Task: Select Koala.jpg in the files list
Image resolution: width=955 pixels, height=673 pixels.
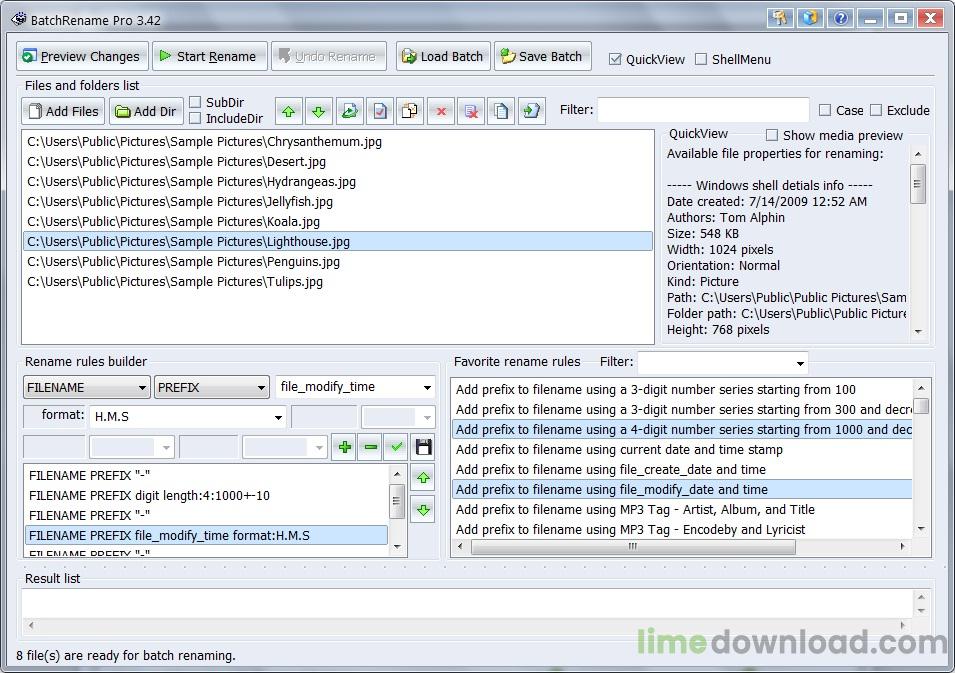Action: click(x=173, y=221)
